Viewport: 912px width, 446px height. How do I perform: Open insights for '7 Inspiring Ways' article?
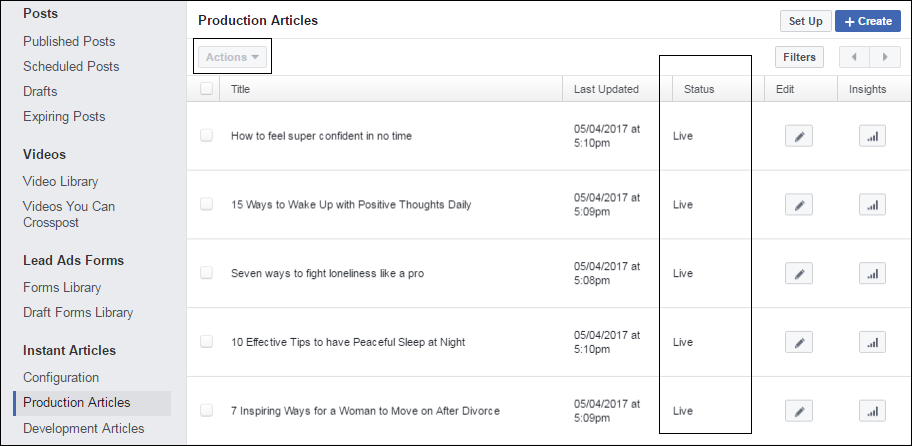tap(872, 411)
